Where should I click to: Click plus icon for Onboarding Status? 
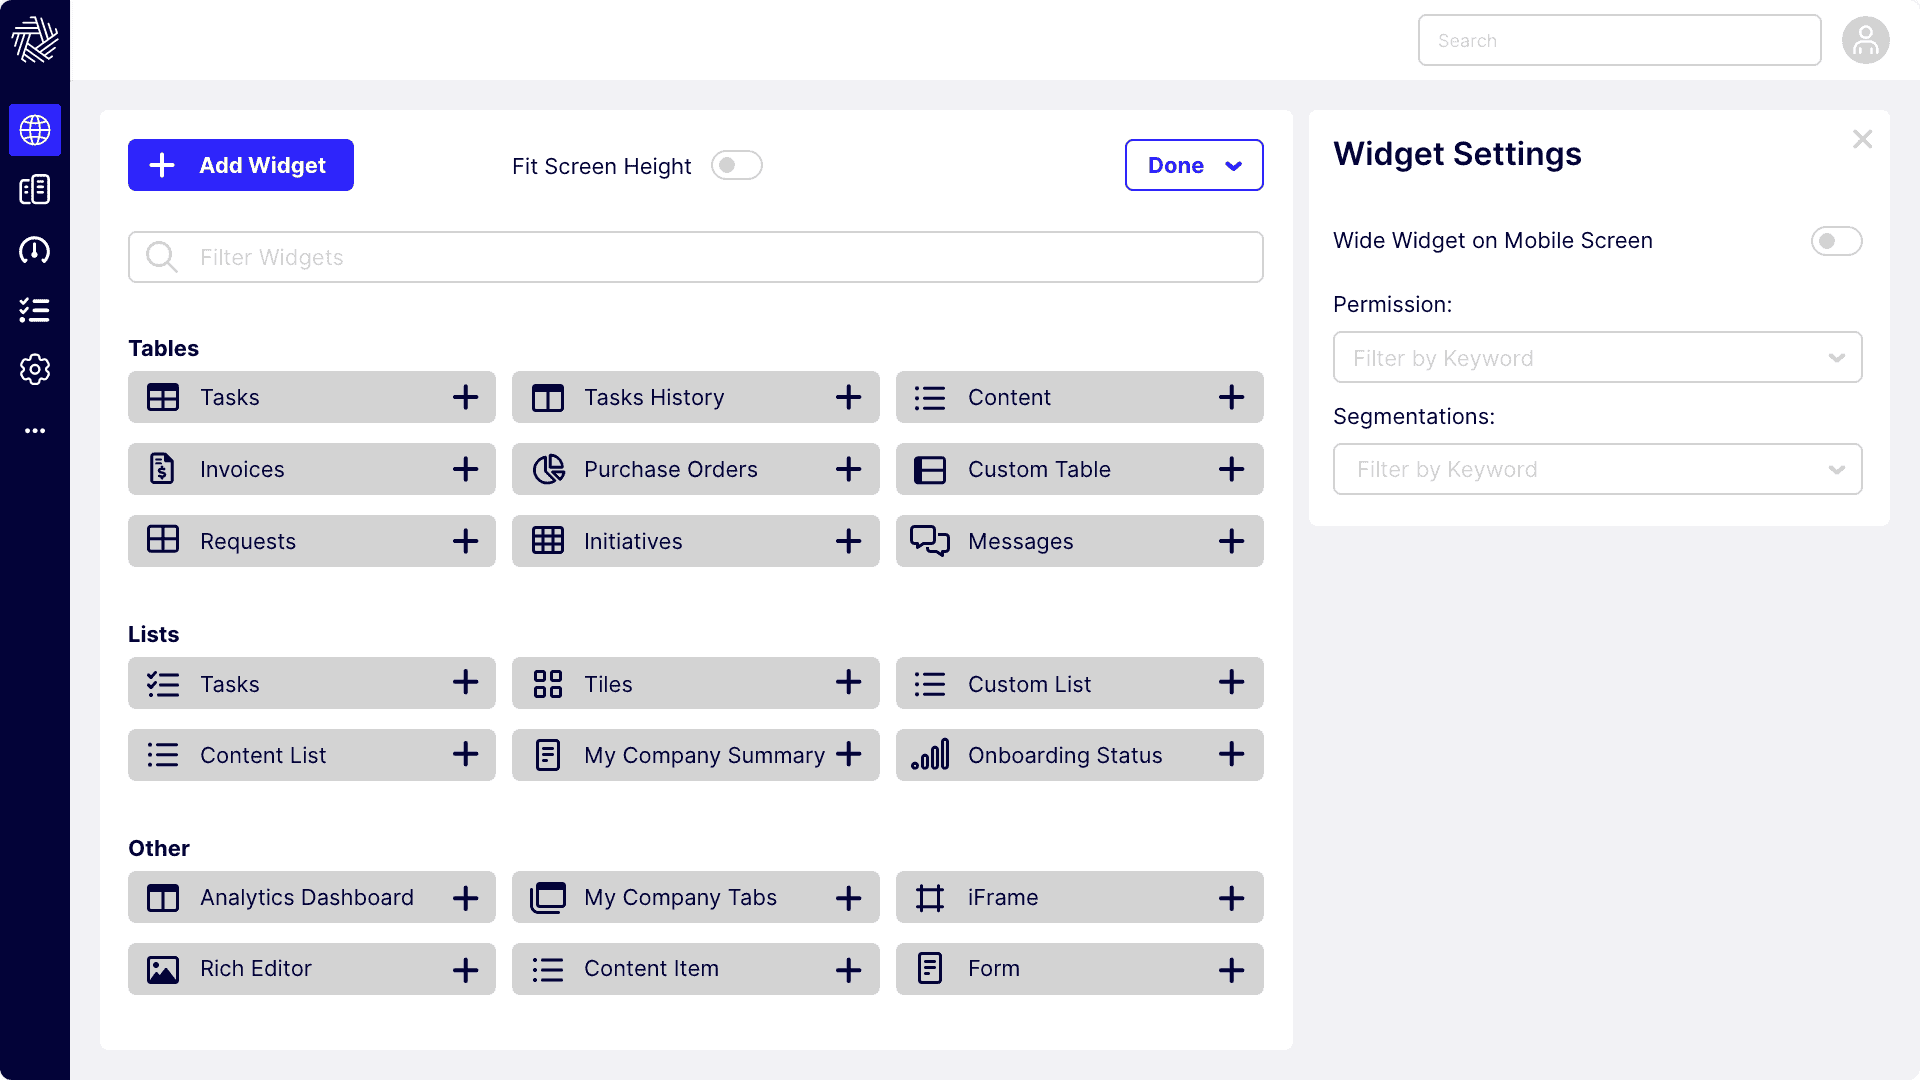[1231, 755]
